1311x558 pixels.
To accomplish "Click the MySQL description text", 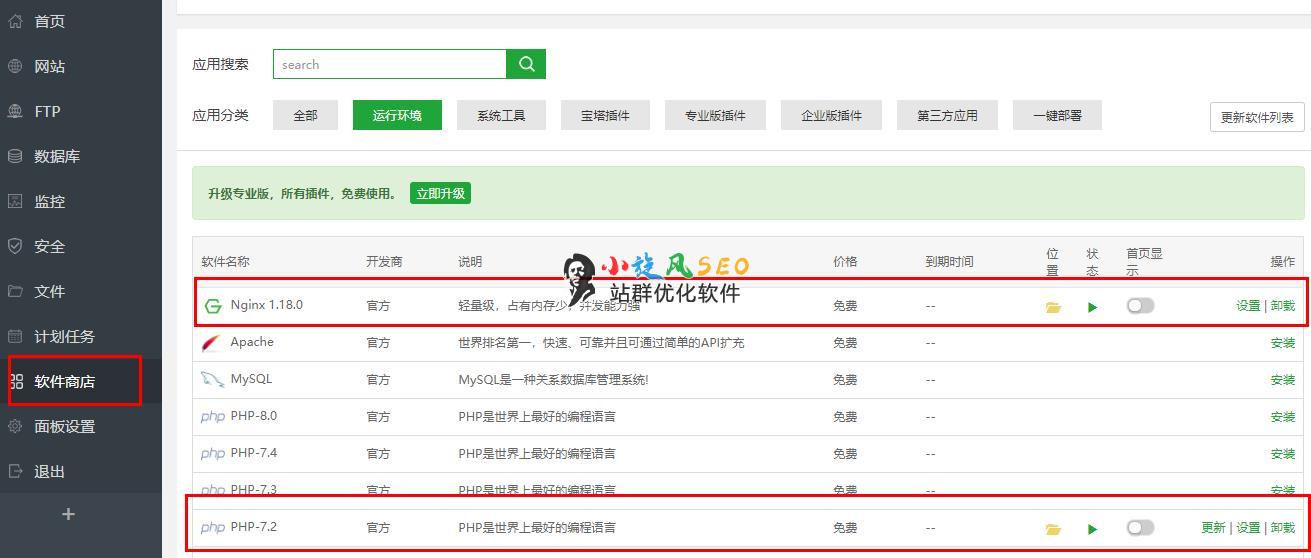I will click(x=553, y=380).
